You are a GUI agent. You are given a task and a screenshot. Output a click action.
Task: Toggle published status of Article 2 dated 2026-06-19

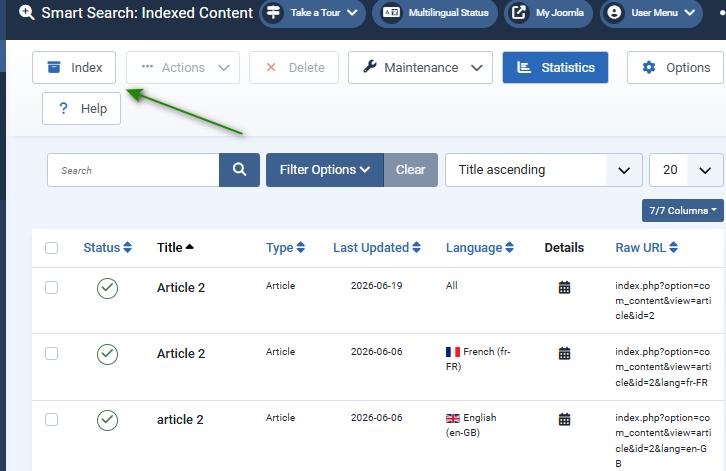[x=107, y=288]
